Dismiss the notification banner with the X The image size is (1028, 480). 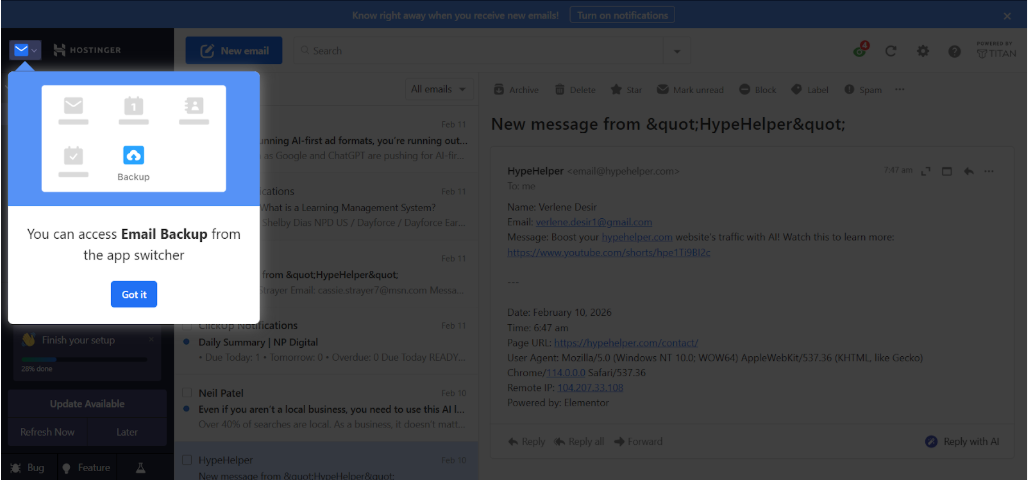(1008, 16)
